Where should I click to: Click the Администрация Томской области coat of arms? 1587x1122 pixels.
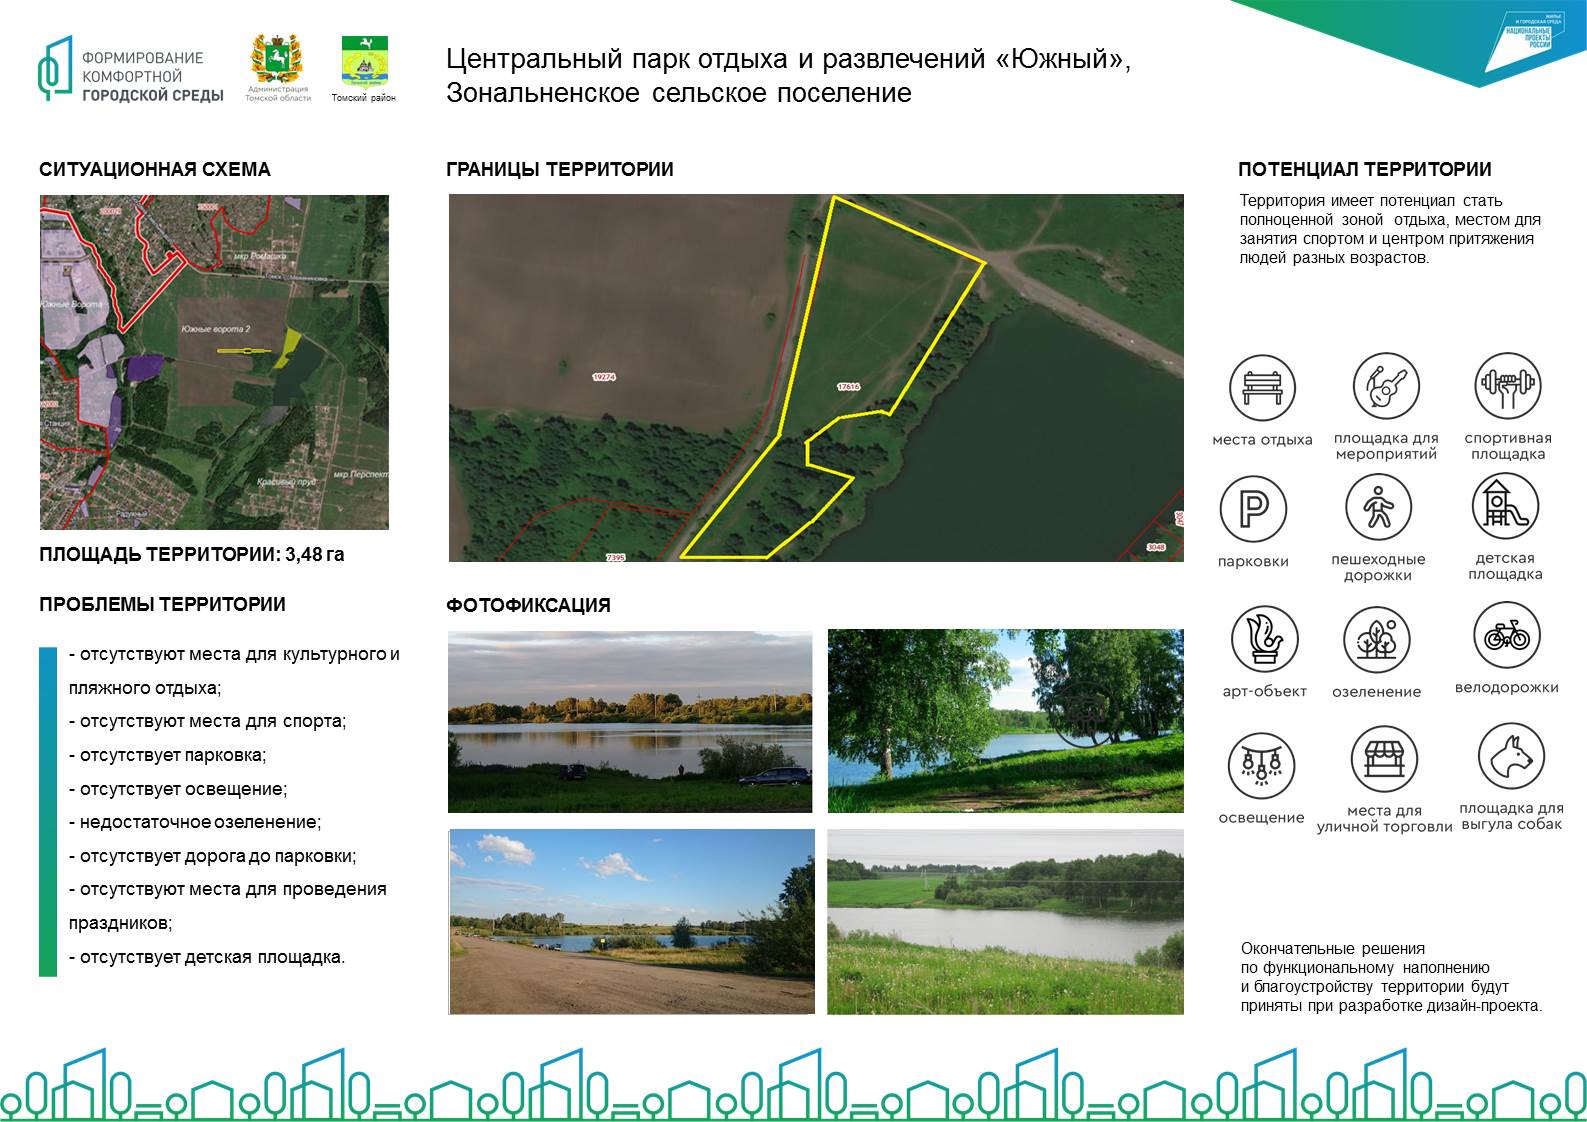[x=278, y=67]
